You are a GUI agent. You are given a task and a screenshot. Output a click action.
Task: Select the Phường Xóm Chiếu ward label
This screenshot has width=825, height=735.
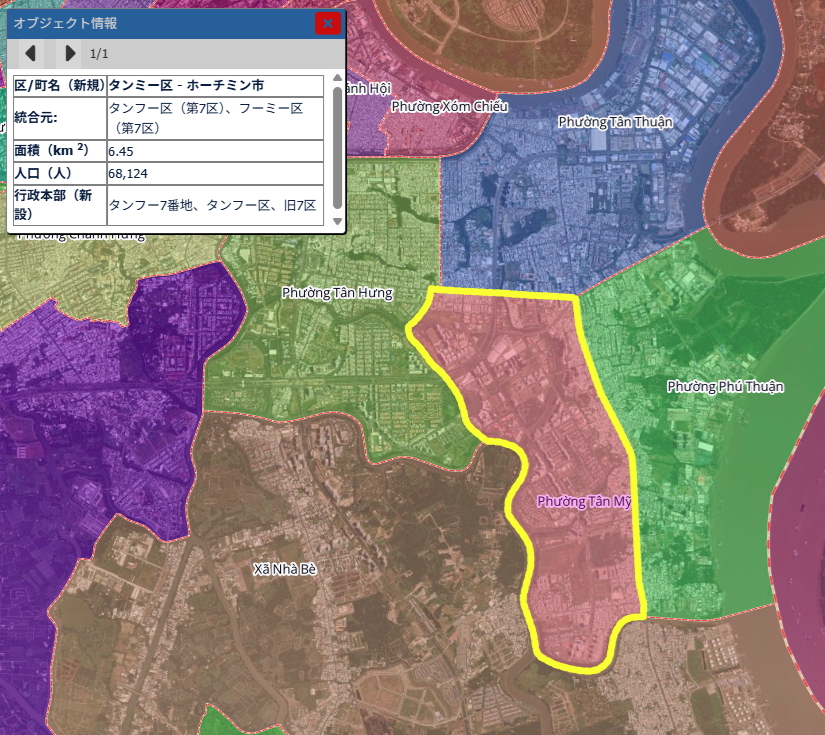450,106
